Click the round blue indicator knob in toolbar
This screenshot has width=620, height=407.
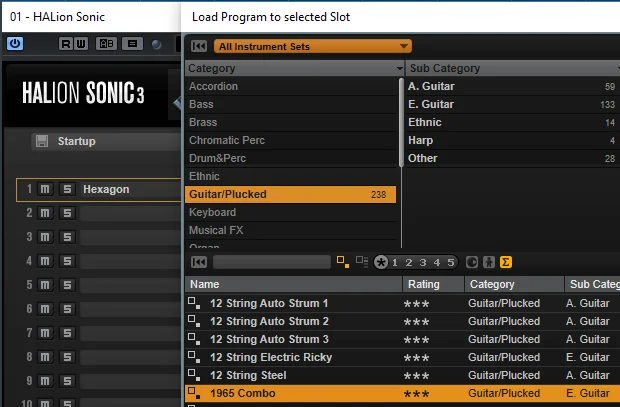[157, 44]
